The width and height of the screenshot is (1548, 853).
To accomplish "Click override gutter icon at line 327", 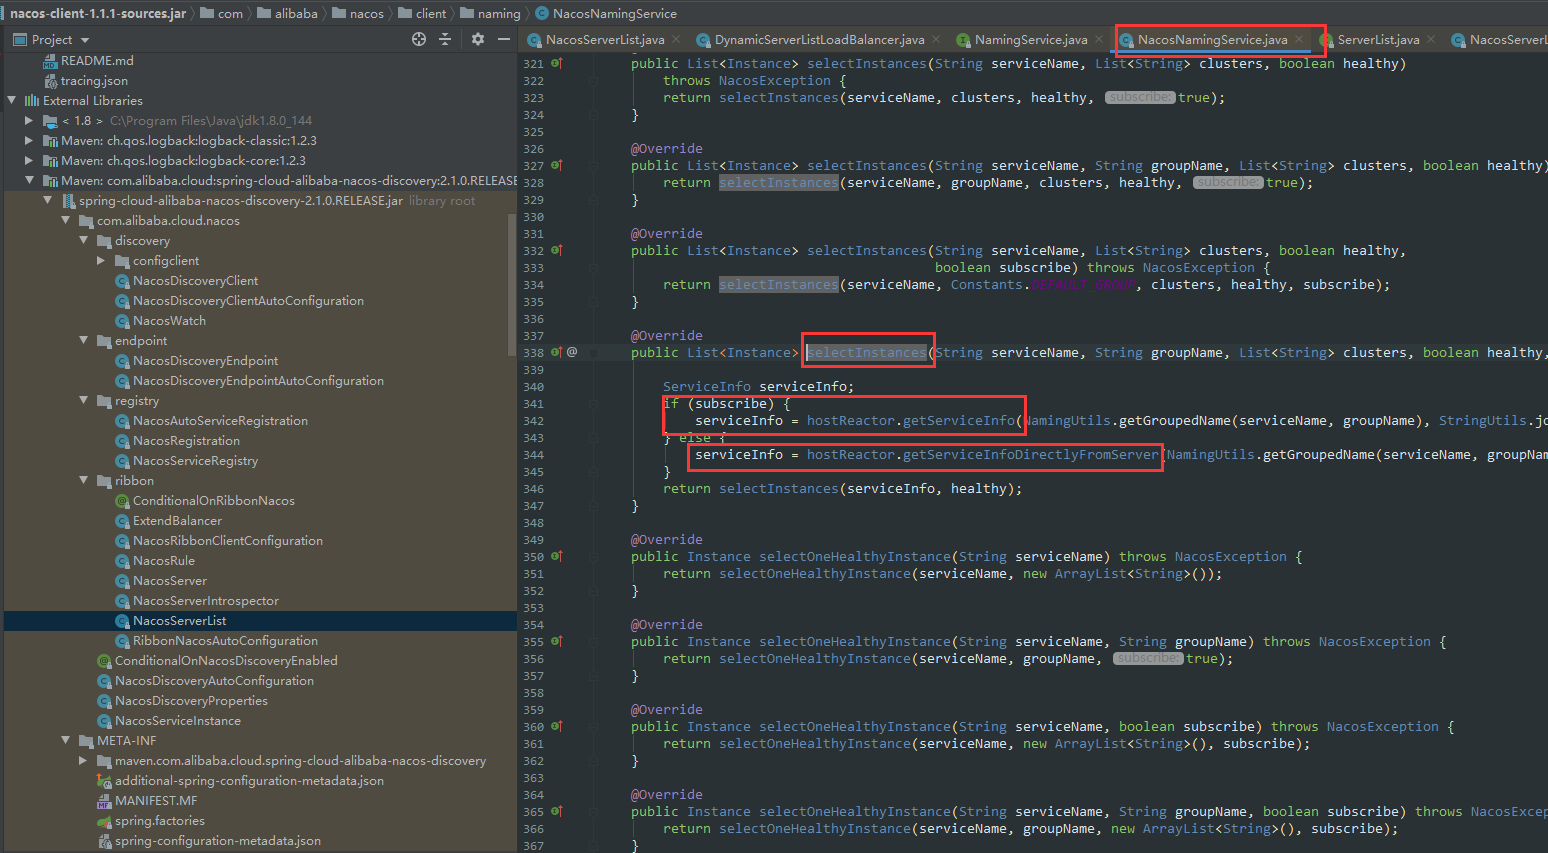I will pyautogui.click(x=557, y=165).
